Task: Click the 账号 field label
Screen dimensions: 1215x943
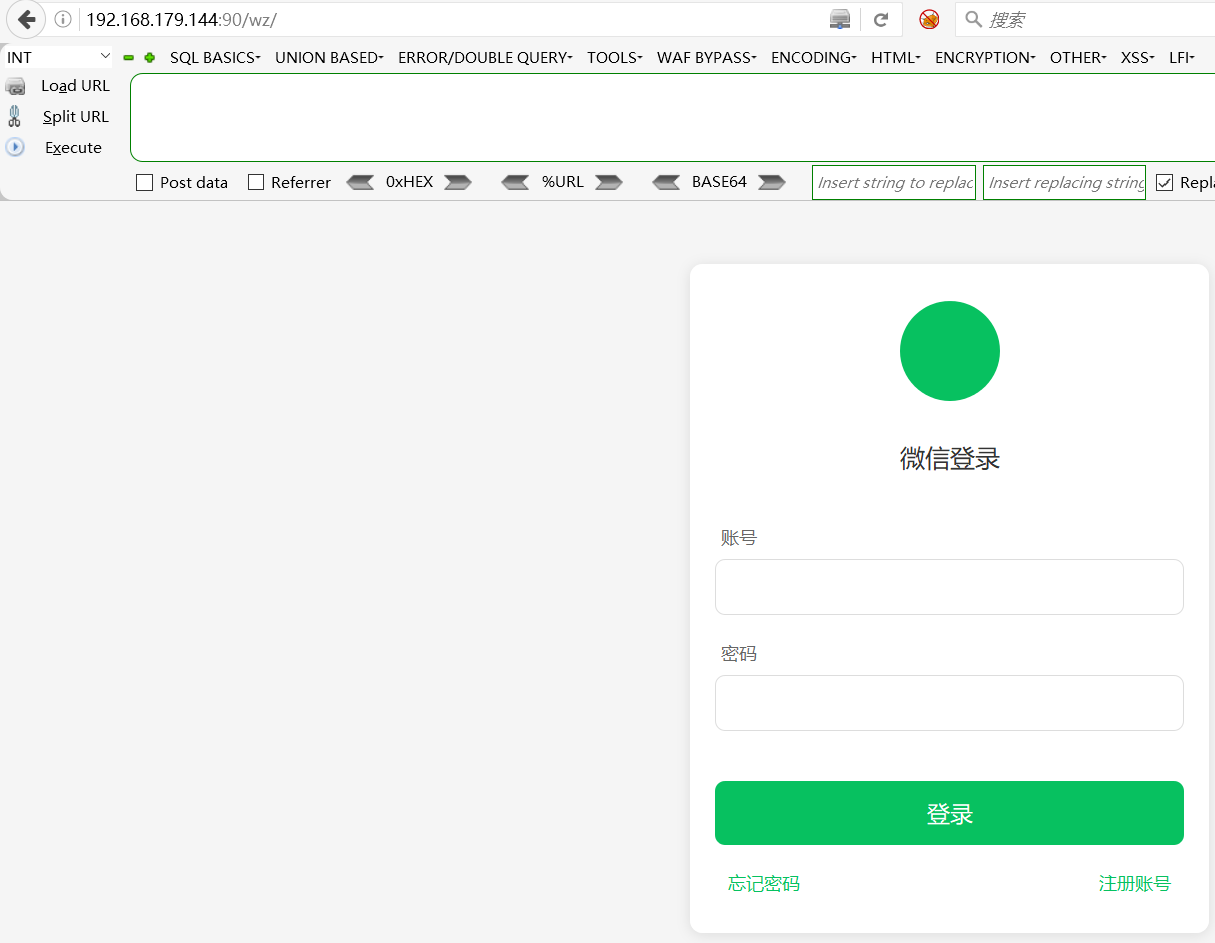Action: click(x=739, y=538)
